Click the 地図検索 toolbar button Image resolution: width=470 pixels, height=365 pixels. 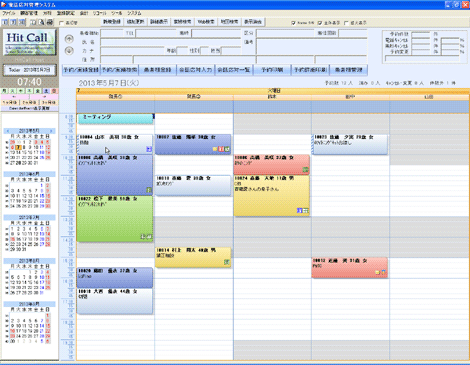pos(229,22)
